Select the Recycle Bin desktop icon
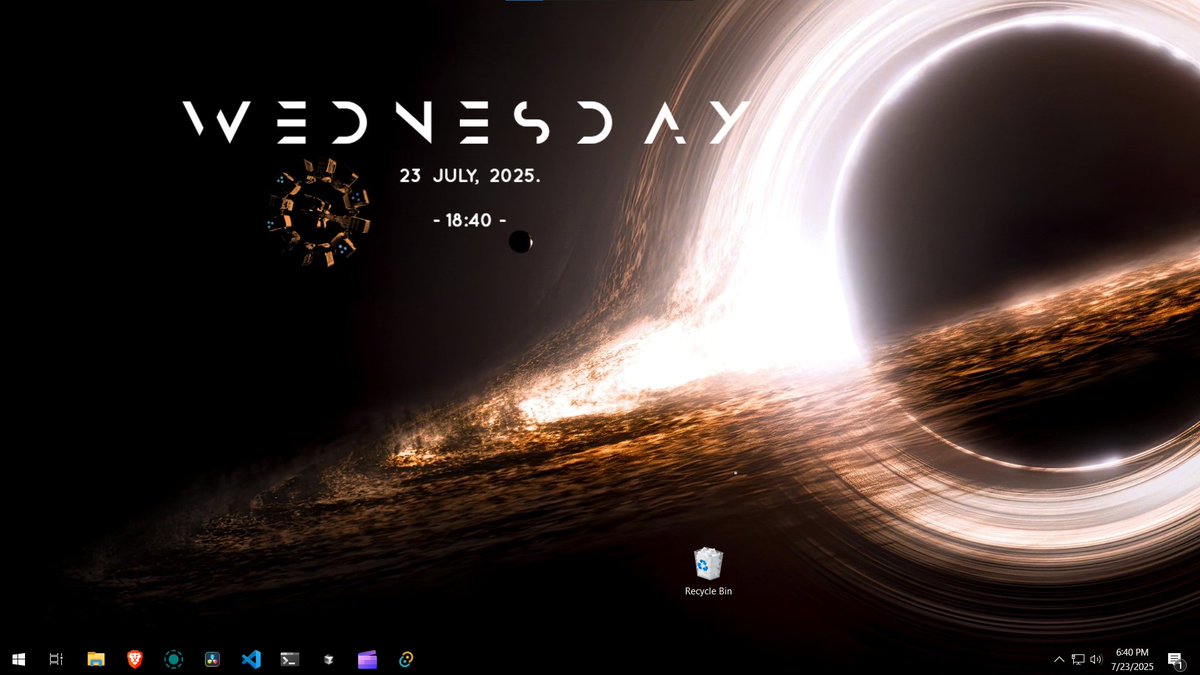Screen dimensions: 1200x675 (x=708, y=572)
